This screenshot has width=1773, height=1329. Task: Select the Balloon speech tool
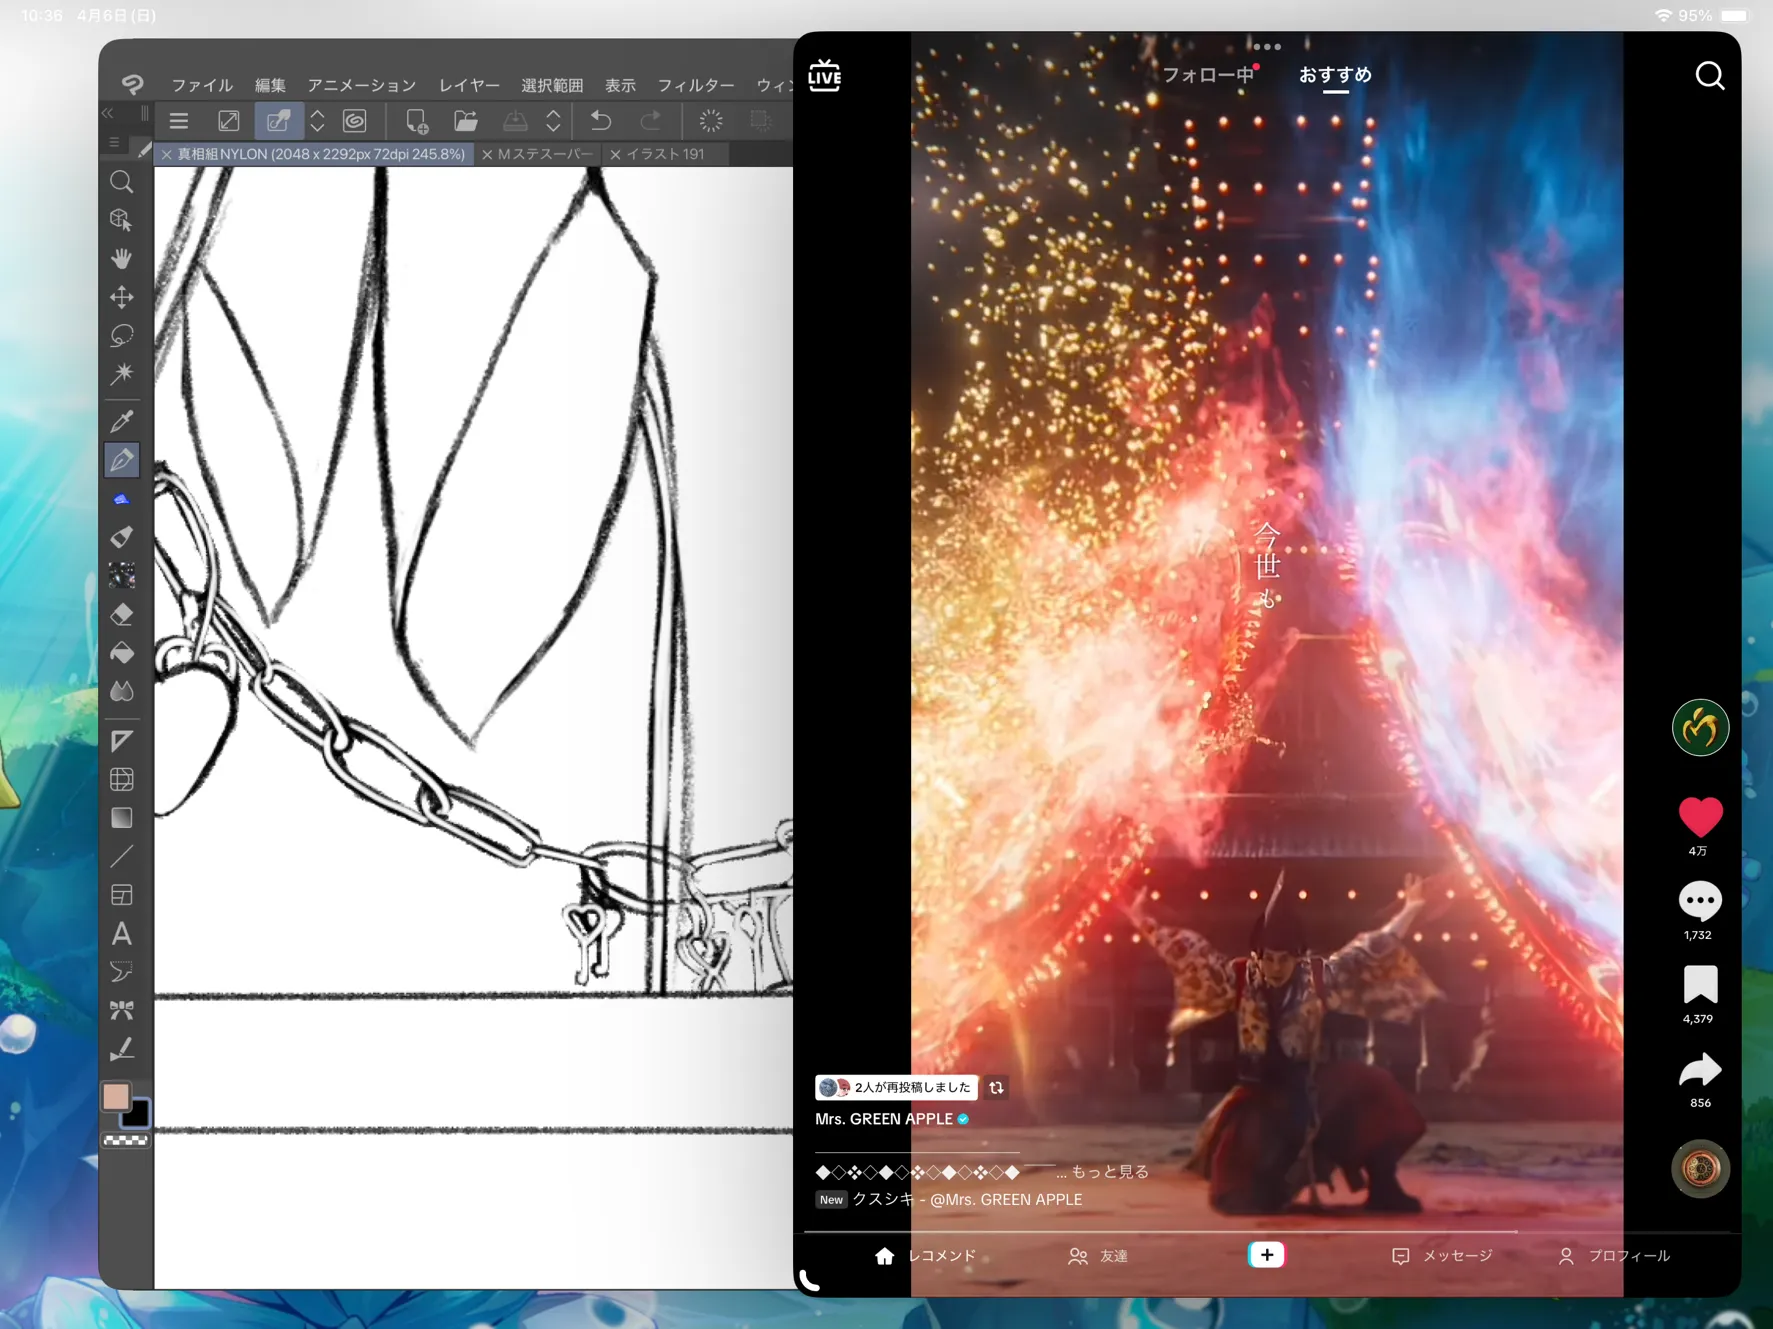point(122,972)
